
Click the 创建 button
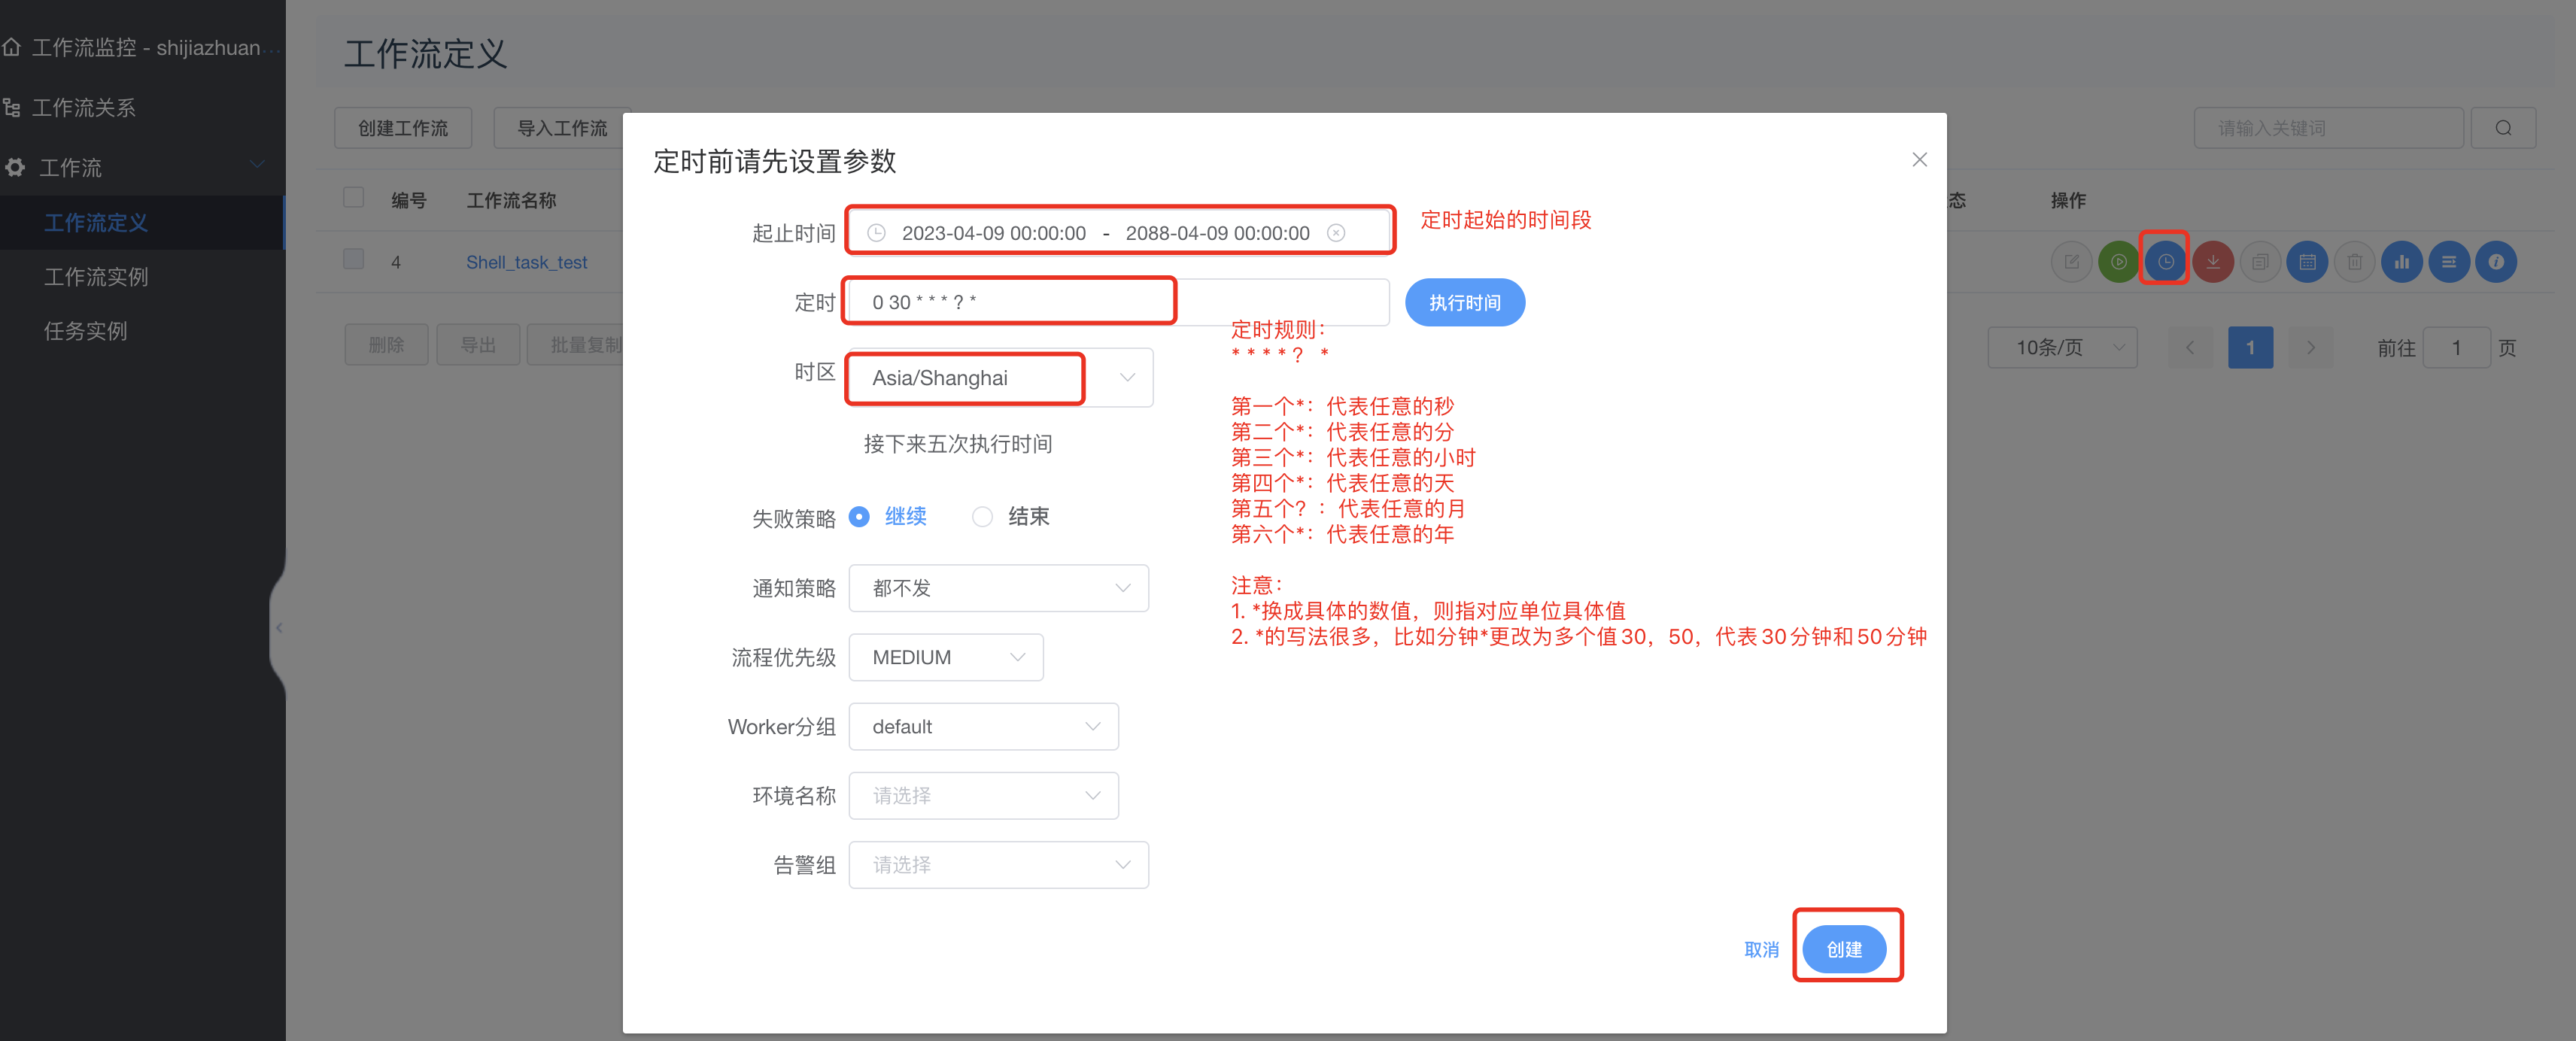pos(1843,949)
